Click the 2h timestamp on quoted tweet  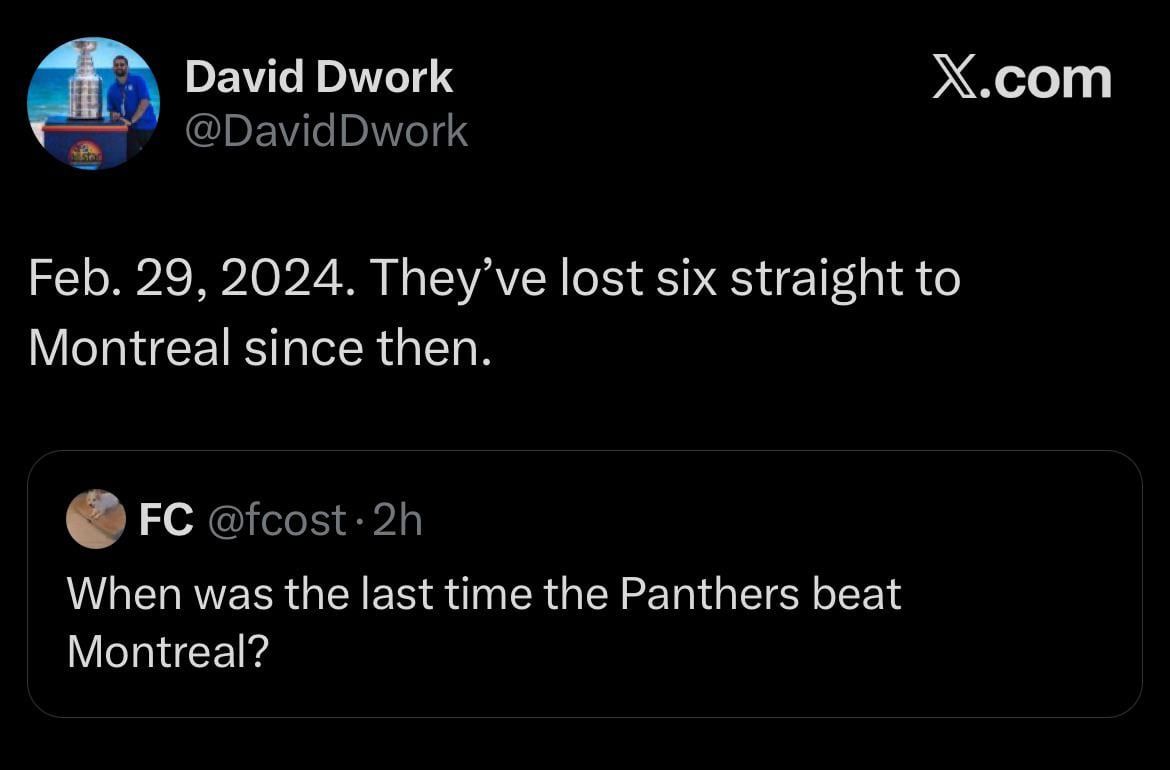(x=398, y=518)
